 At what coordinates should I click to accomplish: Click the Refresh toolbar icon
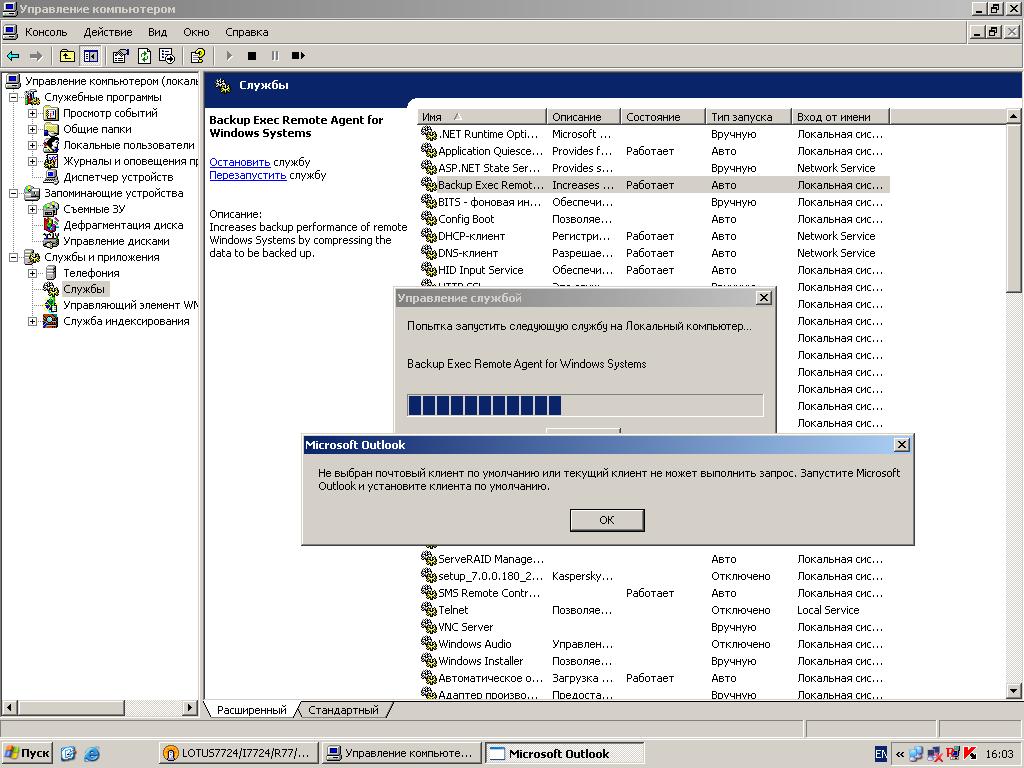click(x=144, y=56)
